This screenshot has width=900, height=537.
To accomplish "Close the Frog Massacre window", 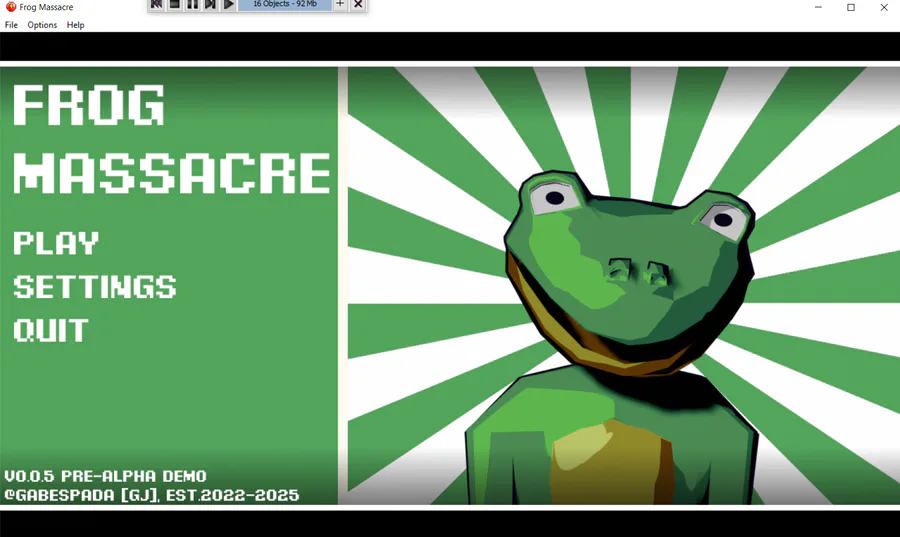I will 884,7.
